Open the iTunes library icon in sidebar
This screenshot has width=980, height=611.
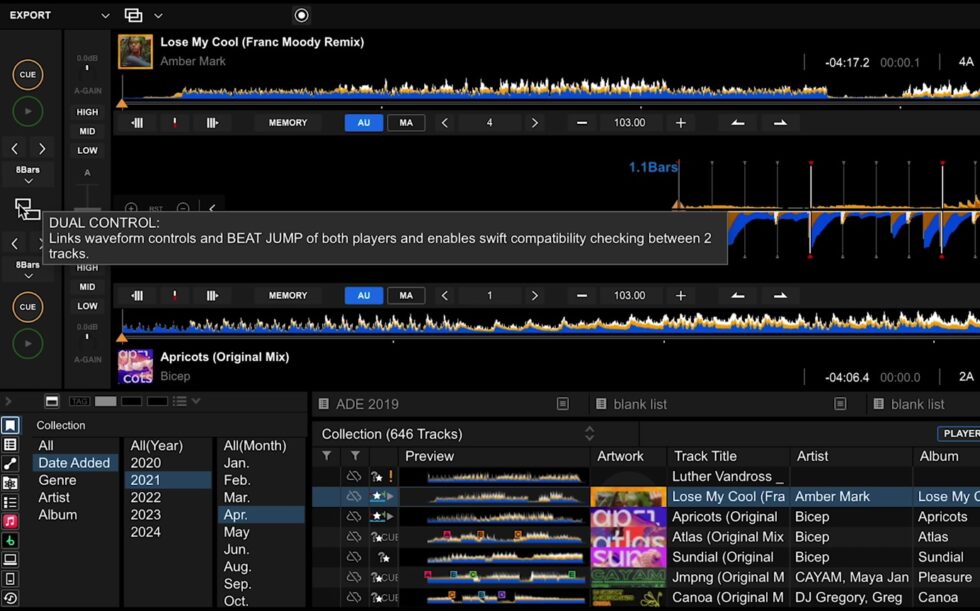click(9, 519)
